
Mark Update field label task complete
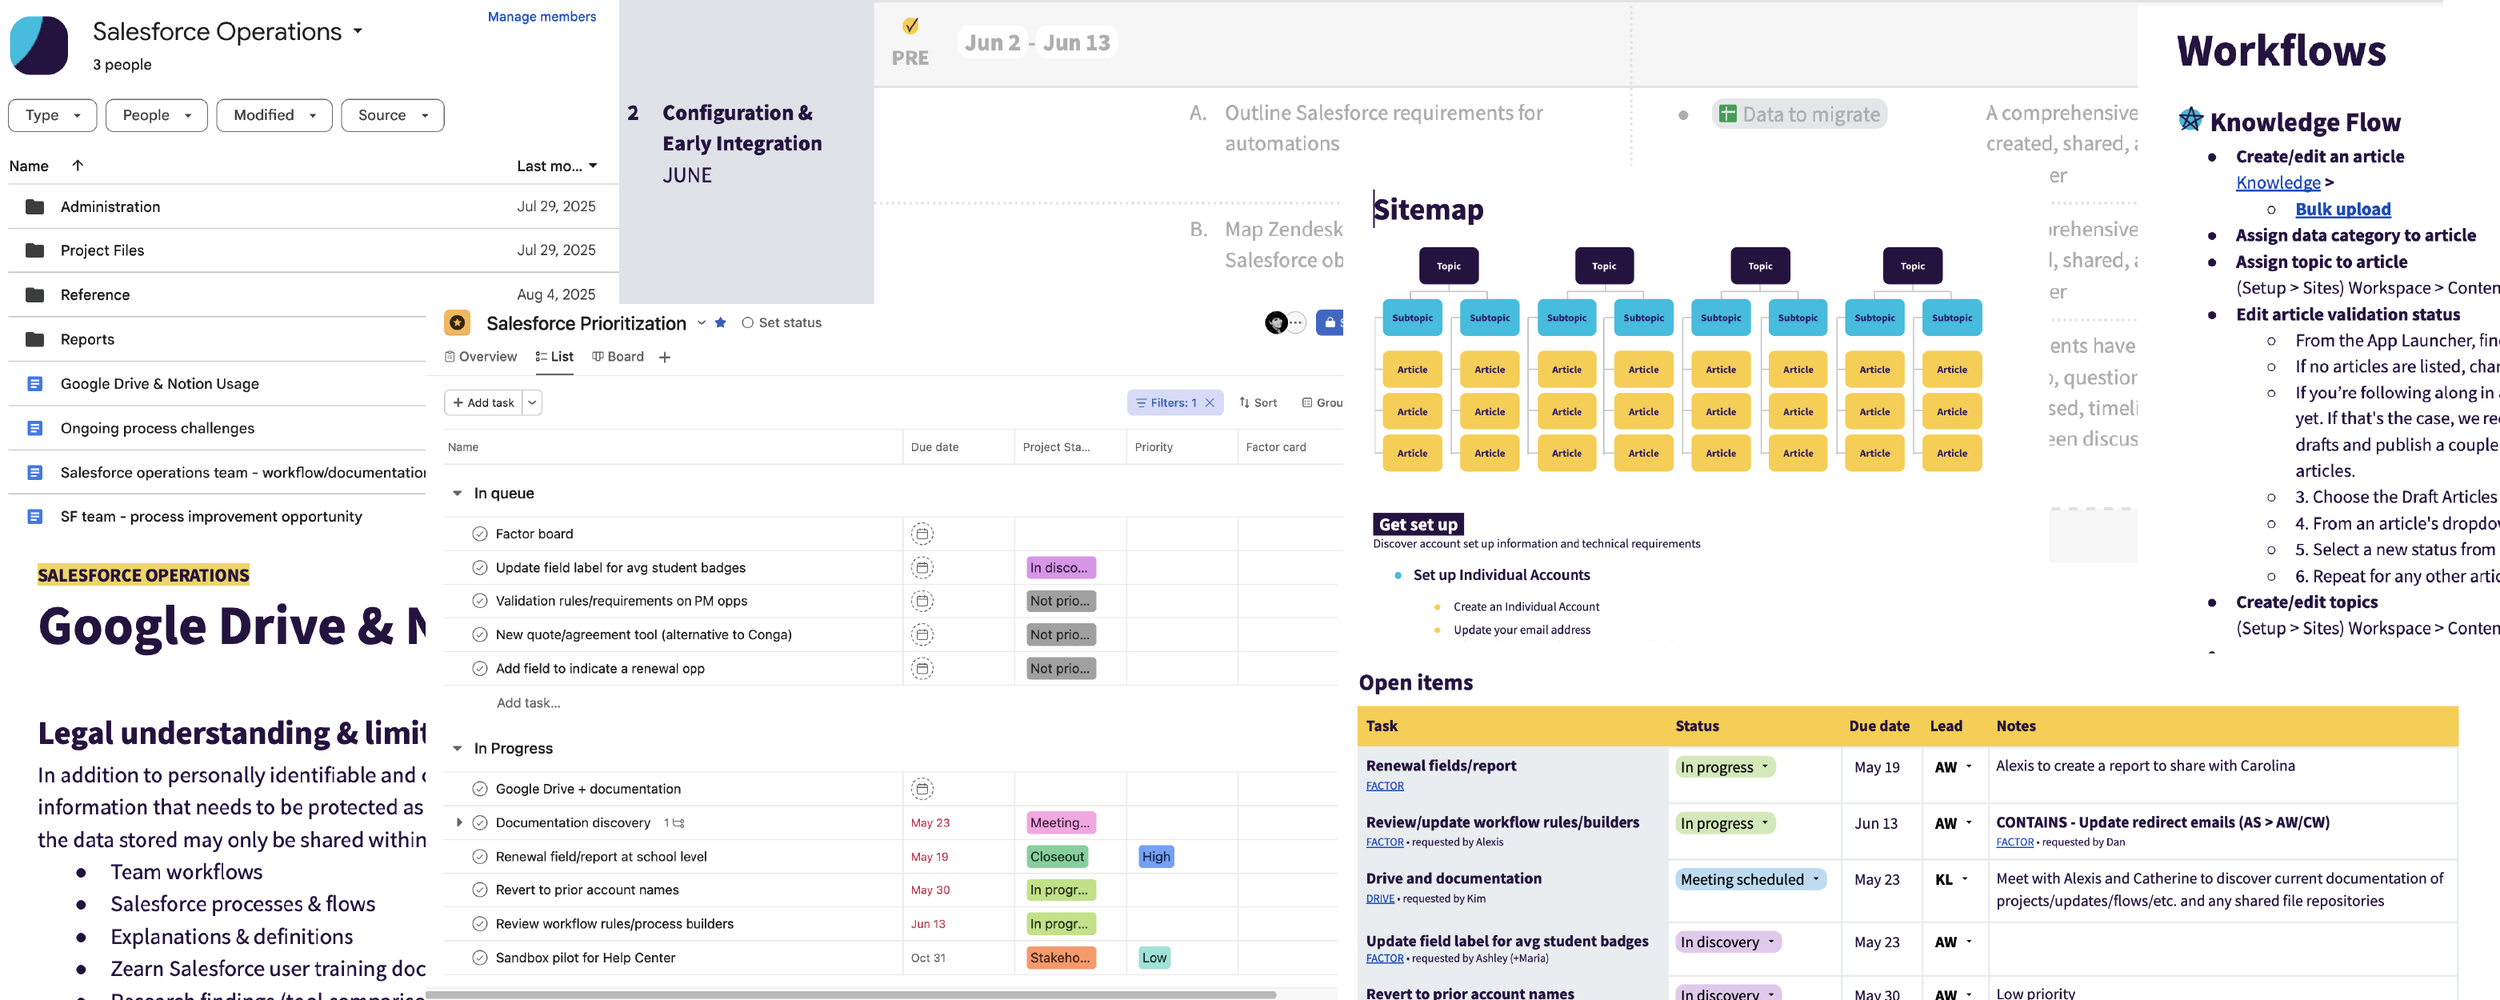[x=480, y=568]
